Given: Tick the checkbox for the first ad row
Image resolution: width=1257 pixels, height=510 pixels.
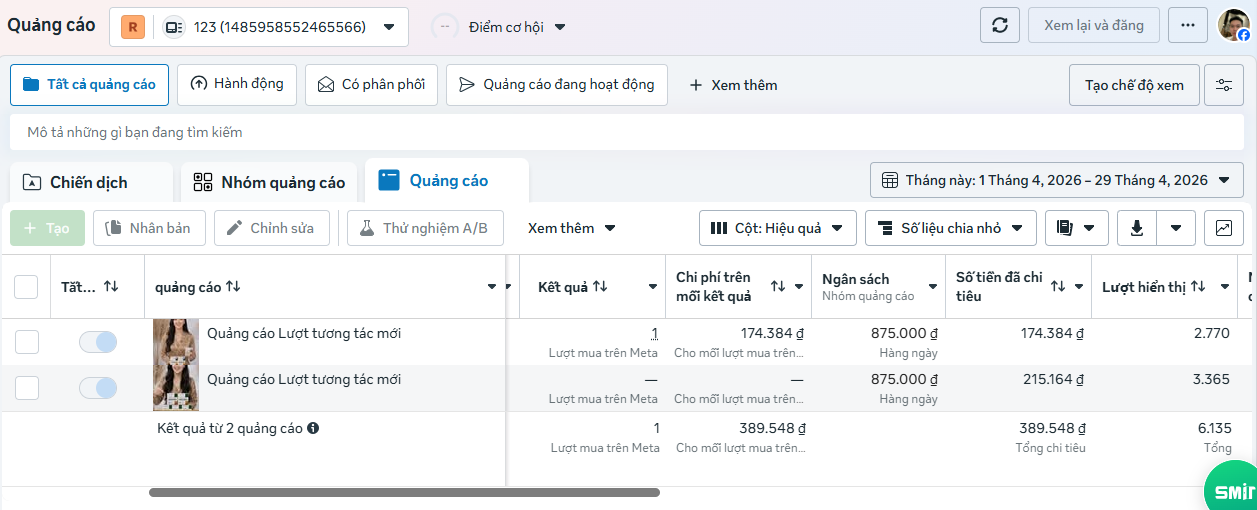Looking at the screenshot, I should coord(27,342).
